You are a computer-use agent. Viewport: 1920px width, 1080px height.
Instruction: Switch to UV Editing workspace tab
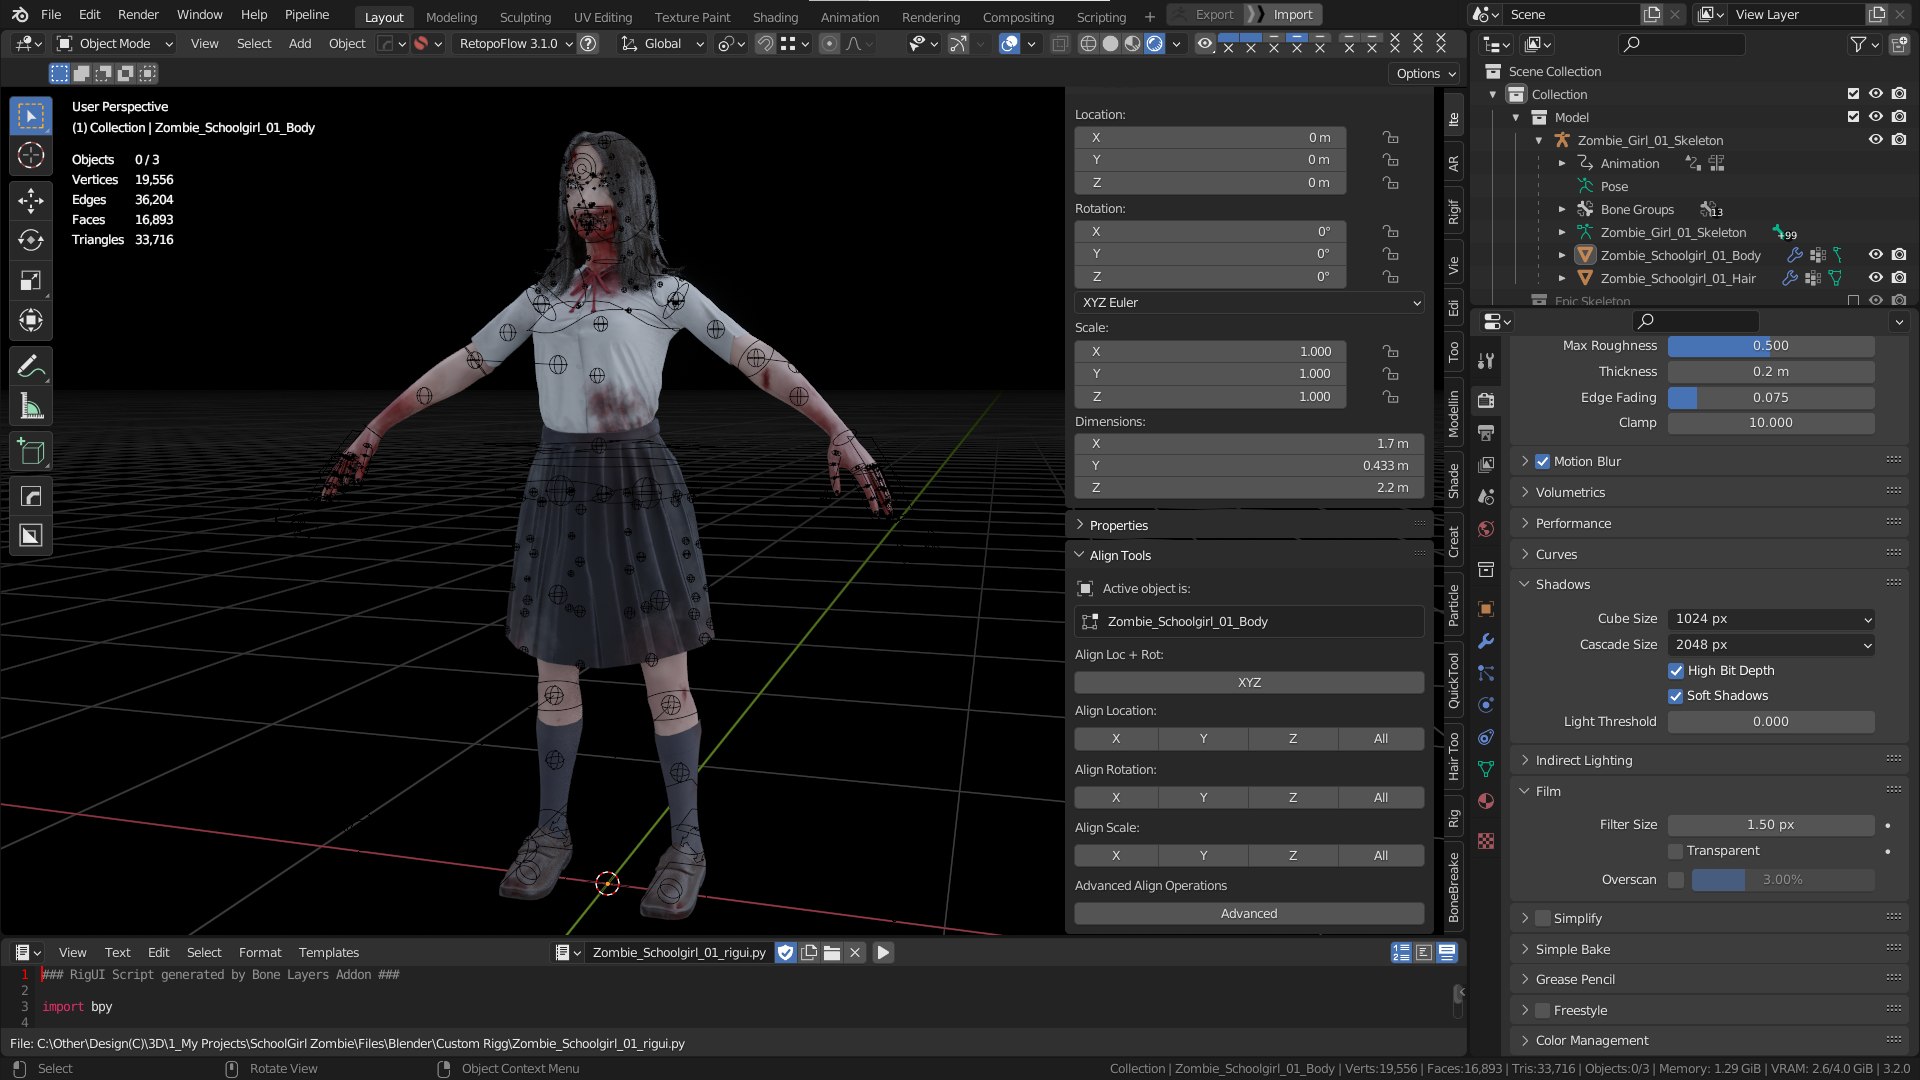click(x=603, y=17)
